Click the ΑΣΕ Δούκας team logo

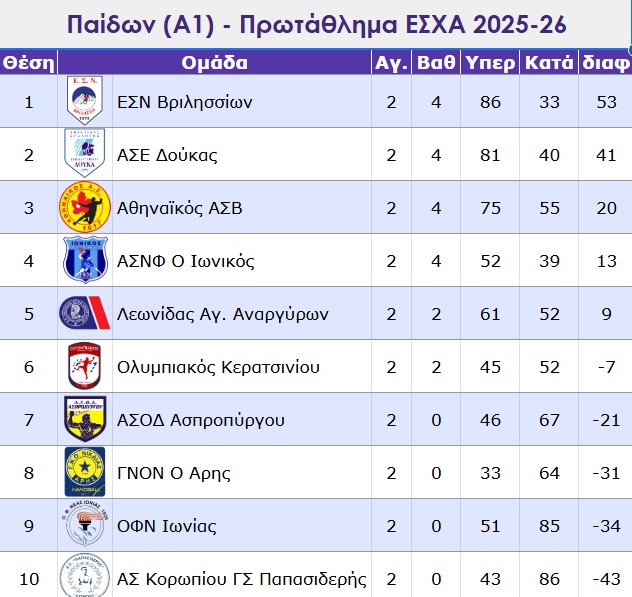85,155
